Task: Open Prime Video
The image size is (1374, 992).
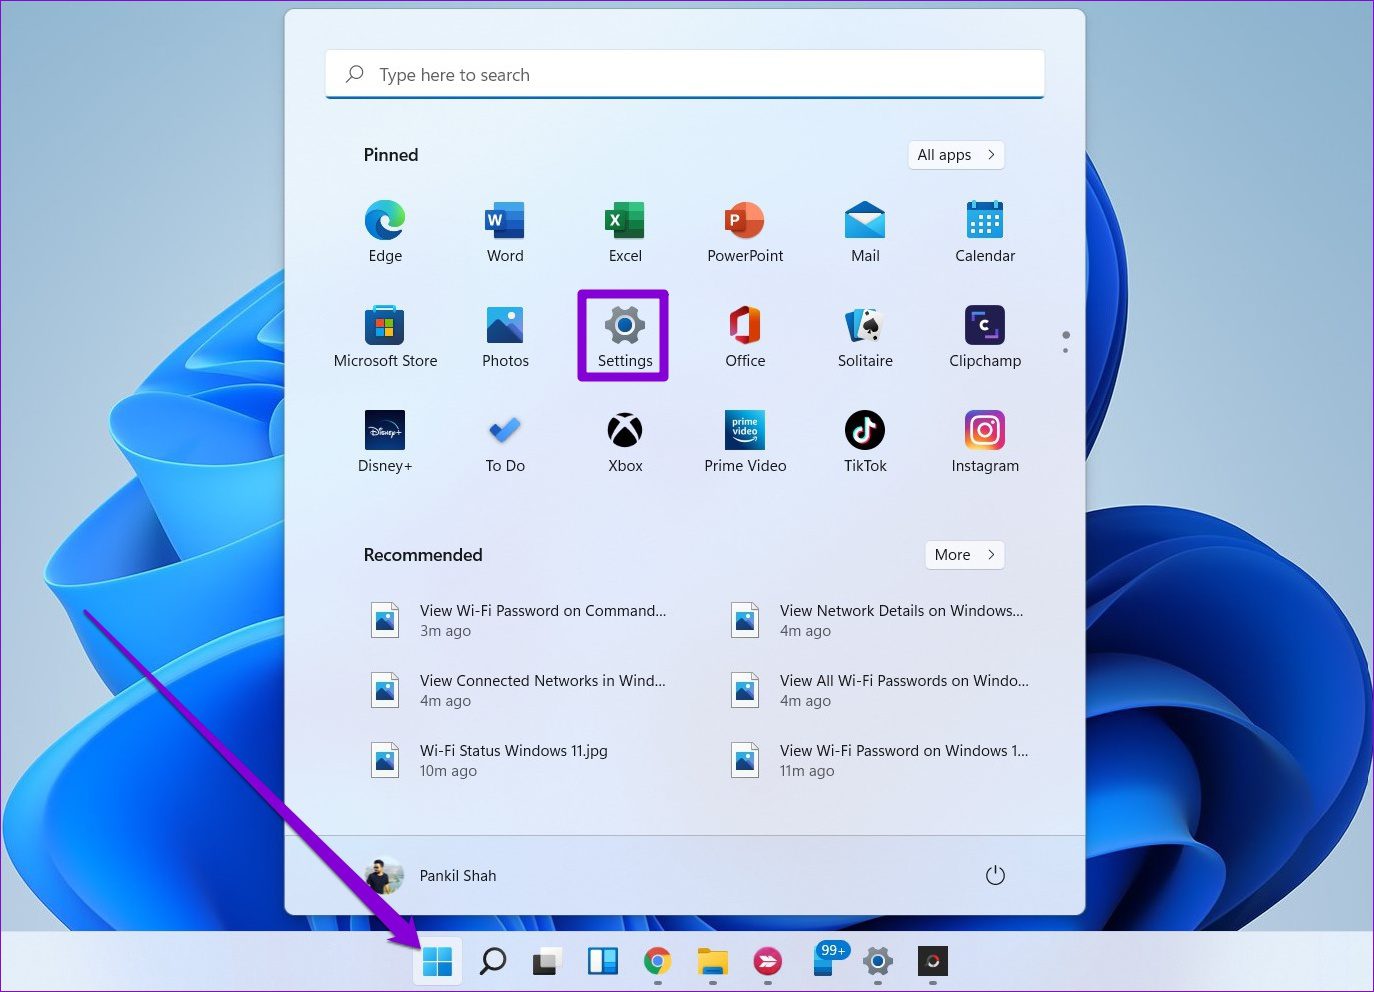Action: (745, 440)
